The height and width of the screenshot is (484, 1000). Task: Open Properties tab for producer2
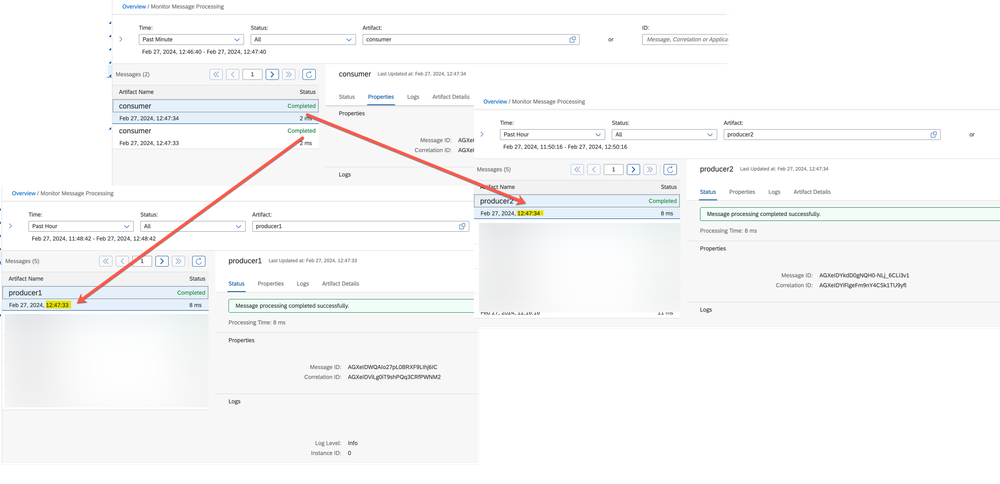(741, 191)
